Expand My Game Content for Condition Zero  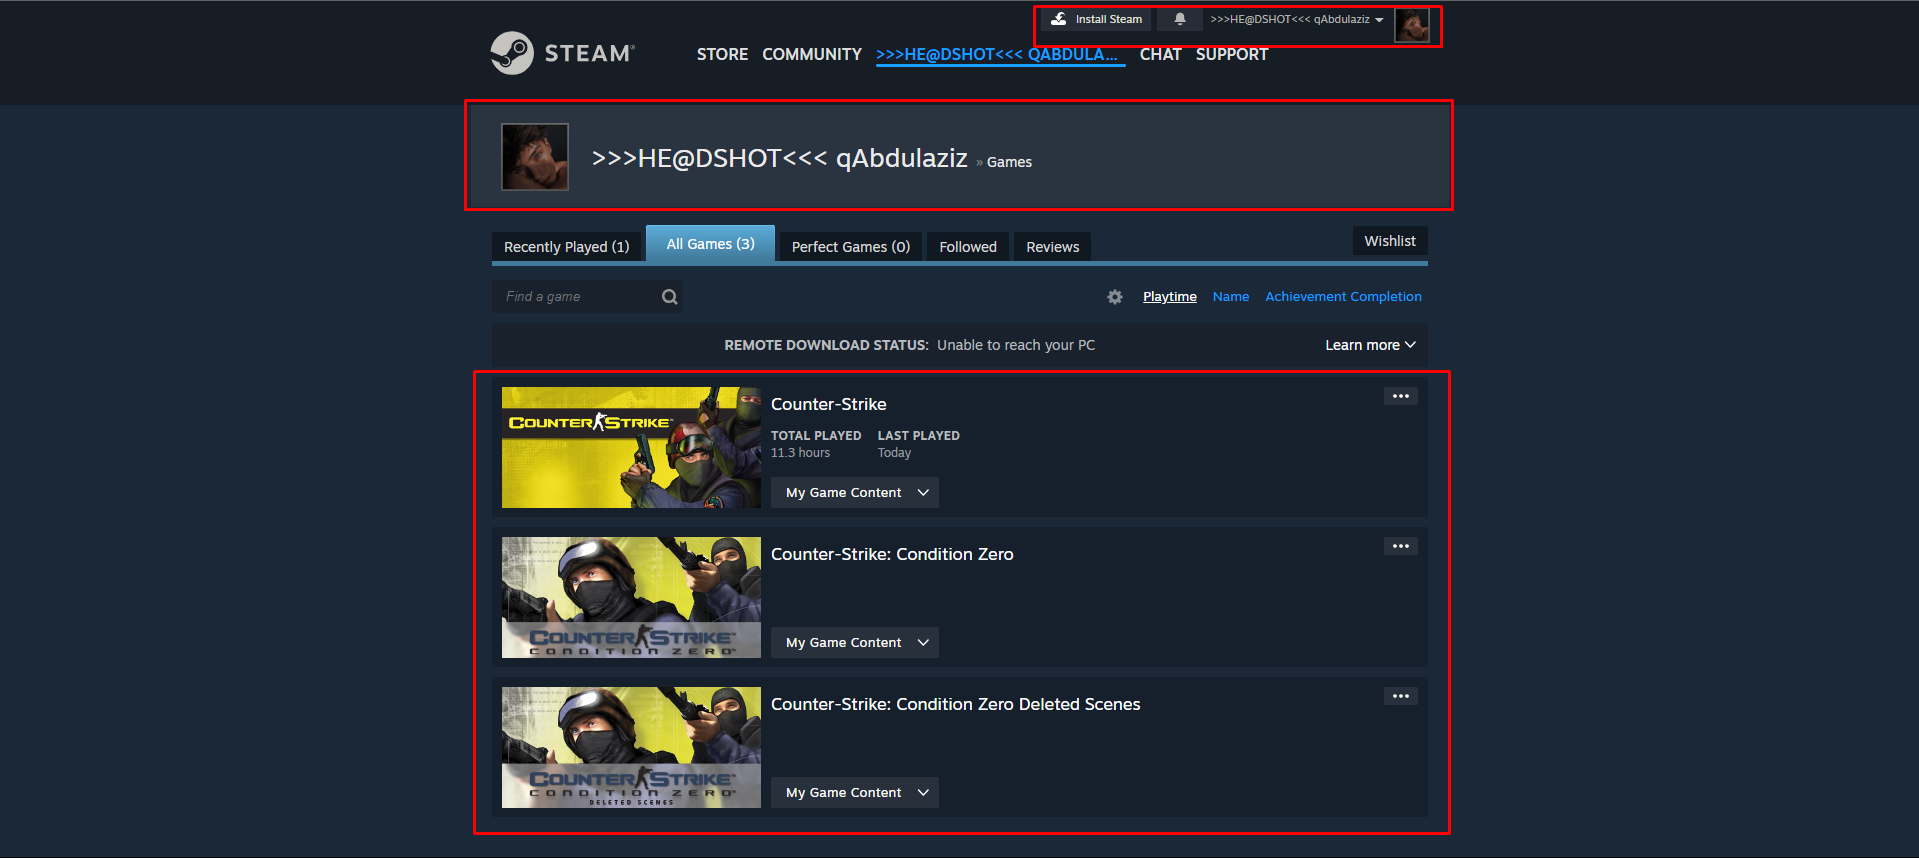(x=855, y=643)
